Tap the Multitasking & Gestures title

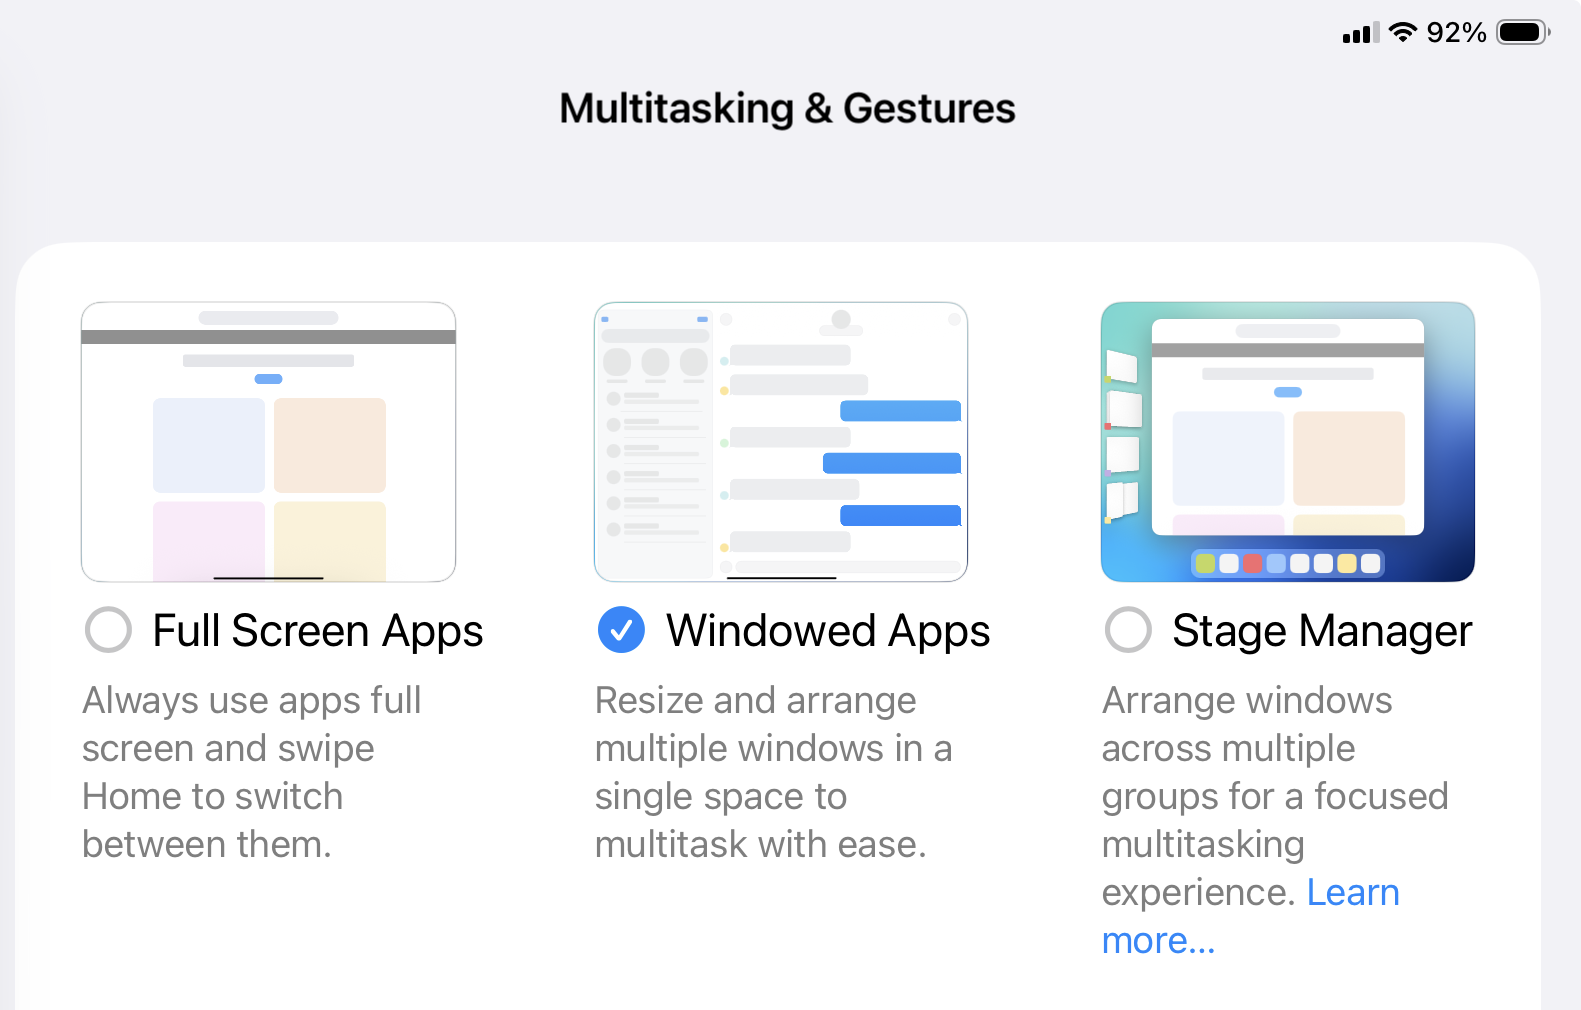pyautogui.click(x=787, y=108)
